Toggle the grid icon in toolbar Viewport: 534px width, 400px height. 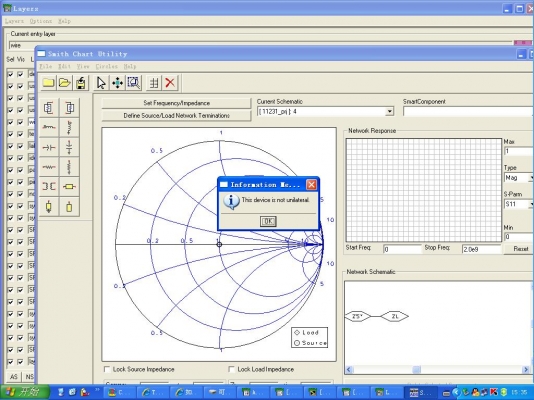pyautogui.click(x=154, y=83)
